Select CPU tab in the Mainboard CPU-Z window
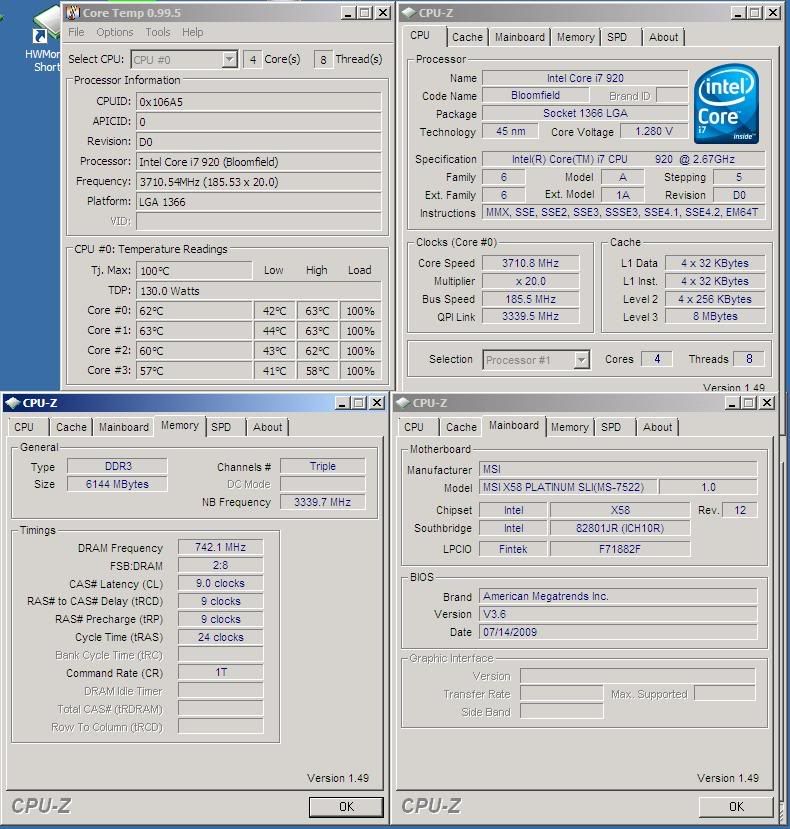The width and height of the screenshot is (790, 829). [x=414, y=427]
